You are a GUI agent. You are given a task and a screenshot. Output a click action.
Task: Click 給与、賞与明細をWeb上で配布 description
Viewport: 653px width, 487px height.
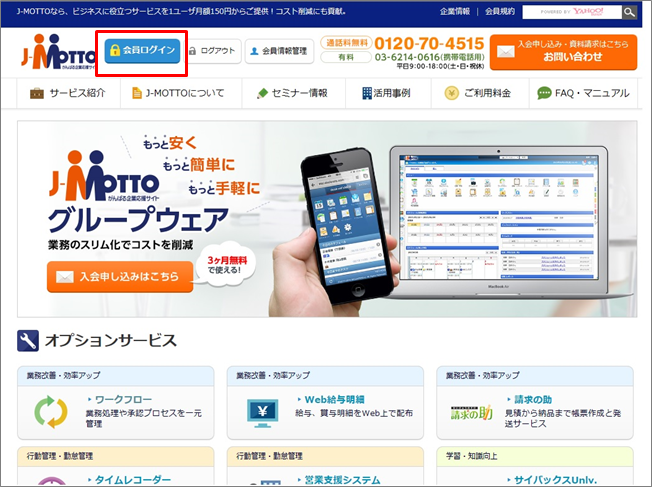tap(354, 413)
